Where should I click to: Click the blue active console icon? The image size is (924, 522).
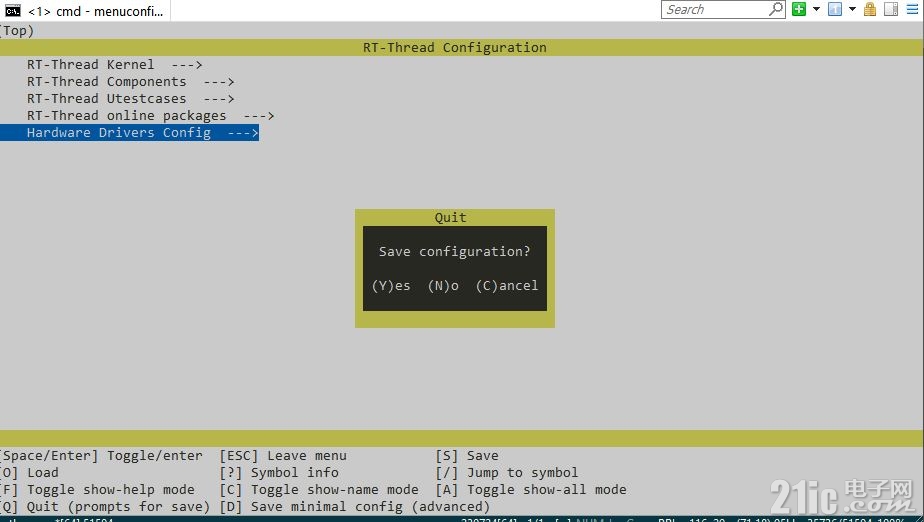tap(834, 9)
